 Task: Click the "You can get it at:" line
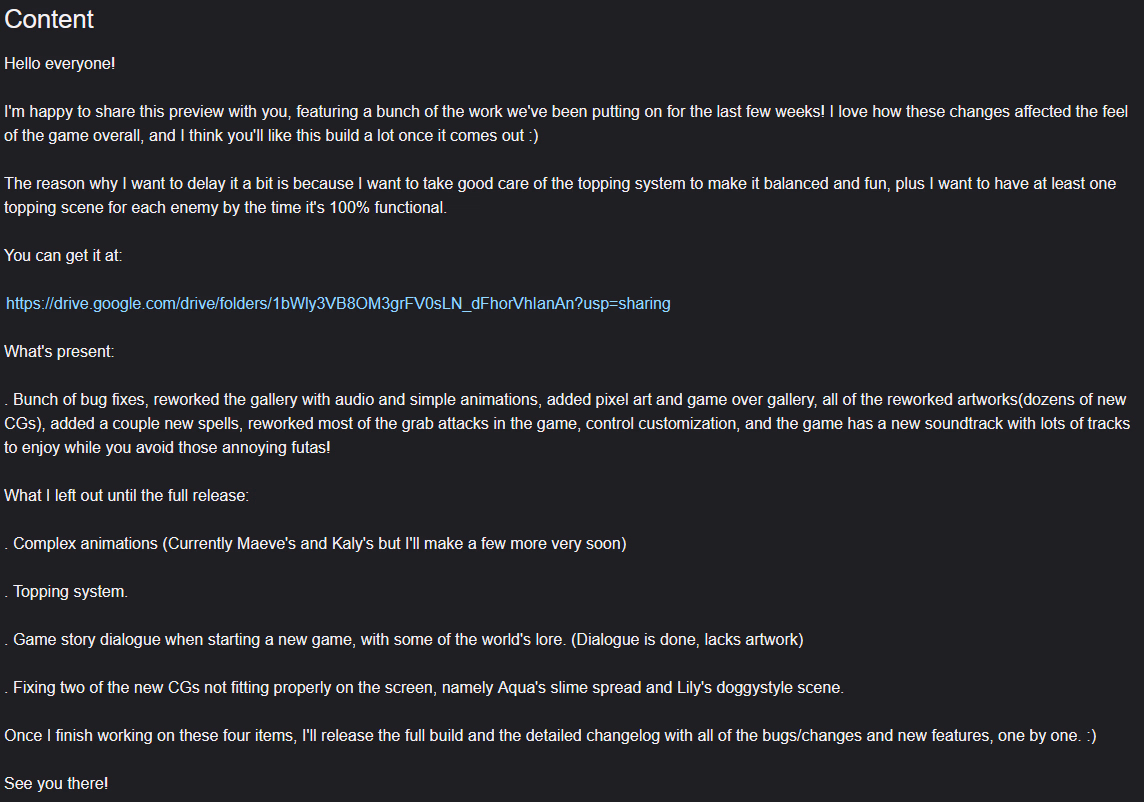(x=63, y=255)
